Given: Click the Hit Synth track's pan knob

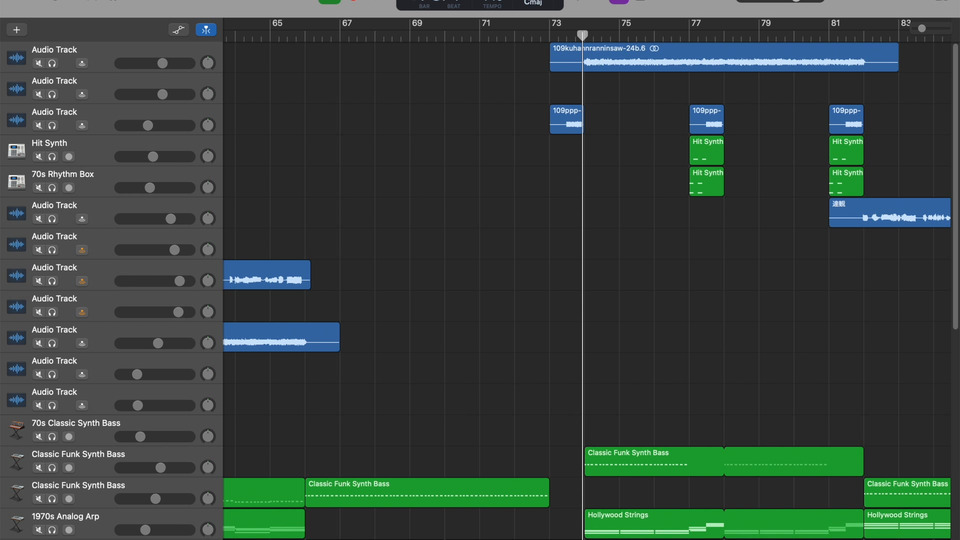Looking at the screenshot, I should pyautogui.click(x=208, y=156).
